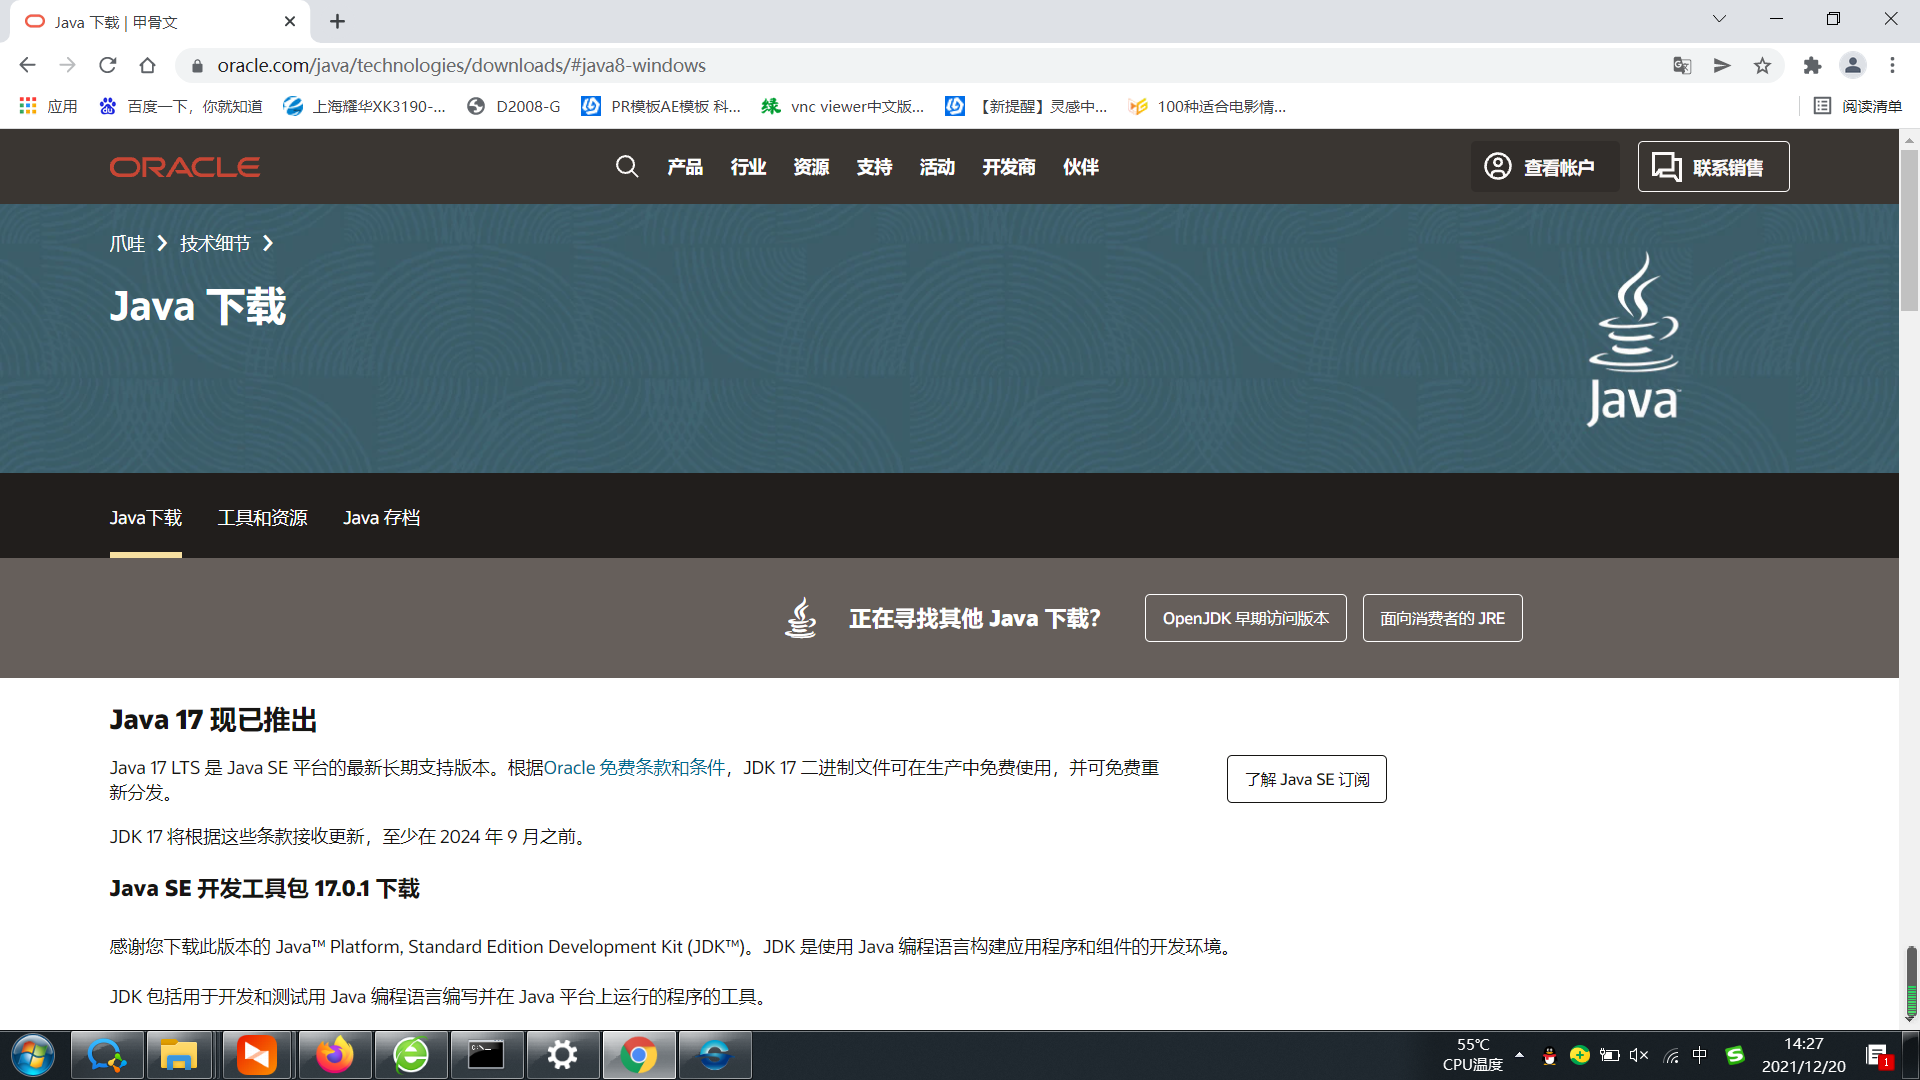Open the Oracle 免费条款和条件 link
The width and height of the screenshot is (1920, 1080).
pyautogui.click(x=637, y=767)
